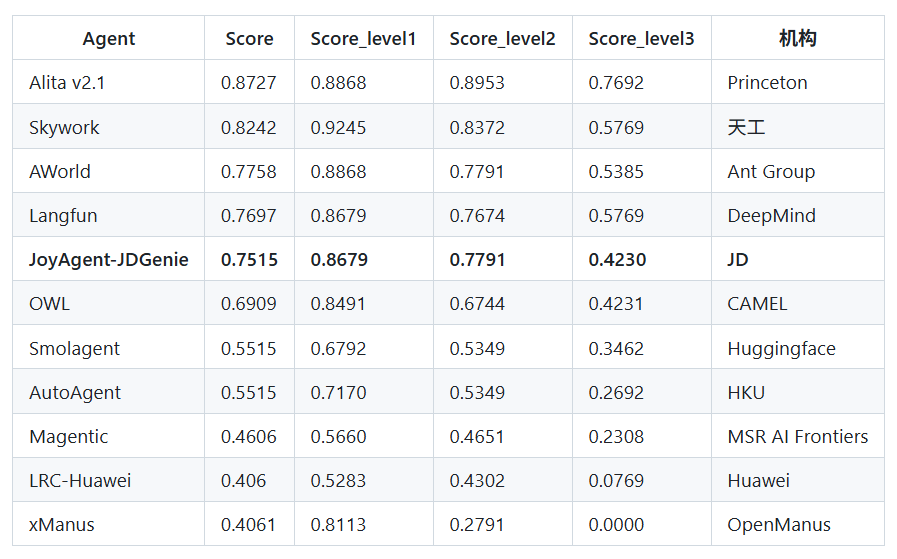Click JoyAgent-JDGenie level2 score 0.7791
Viewport: 897px width, 559px height.
[x=503, y=259]
